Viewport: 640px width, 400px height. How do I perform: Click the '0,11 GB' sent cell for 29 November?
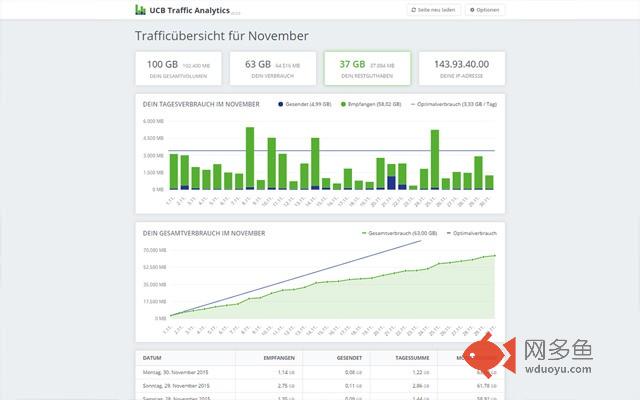coord(353,386)
